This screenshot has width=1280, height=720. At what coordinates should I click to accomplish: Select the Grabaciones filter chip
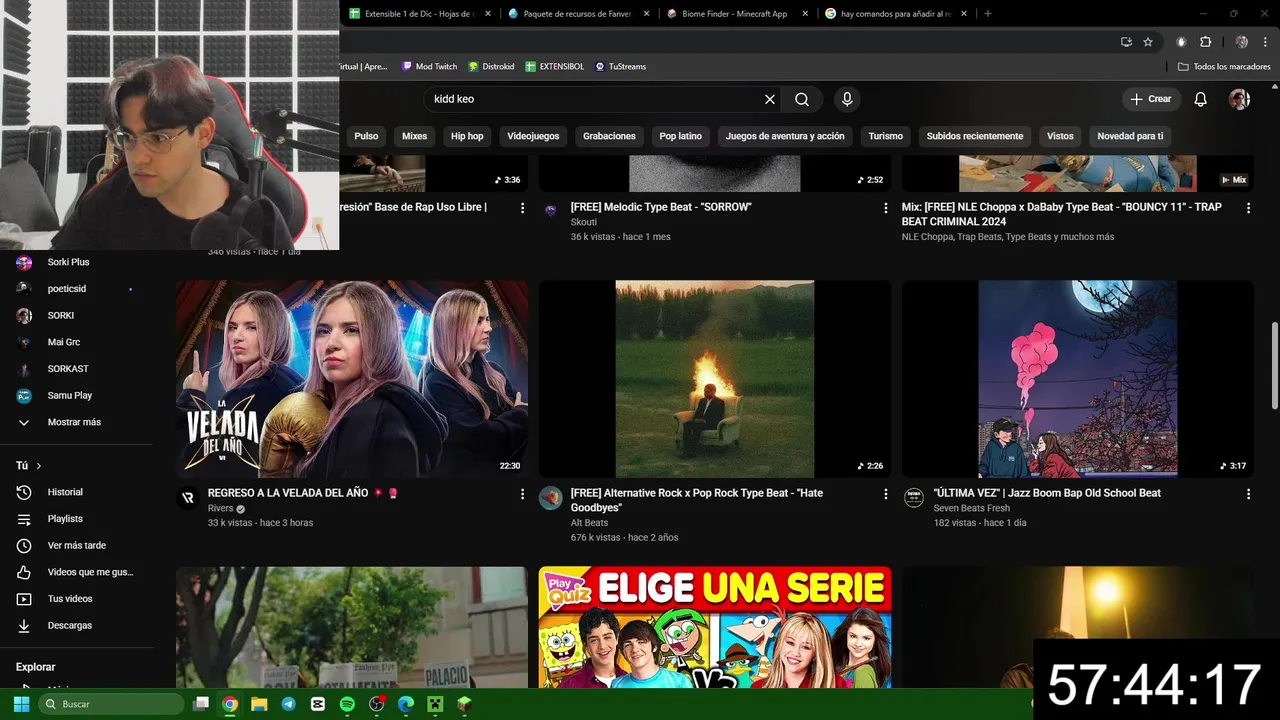tap(609, 136)
